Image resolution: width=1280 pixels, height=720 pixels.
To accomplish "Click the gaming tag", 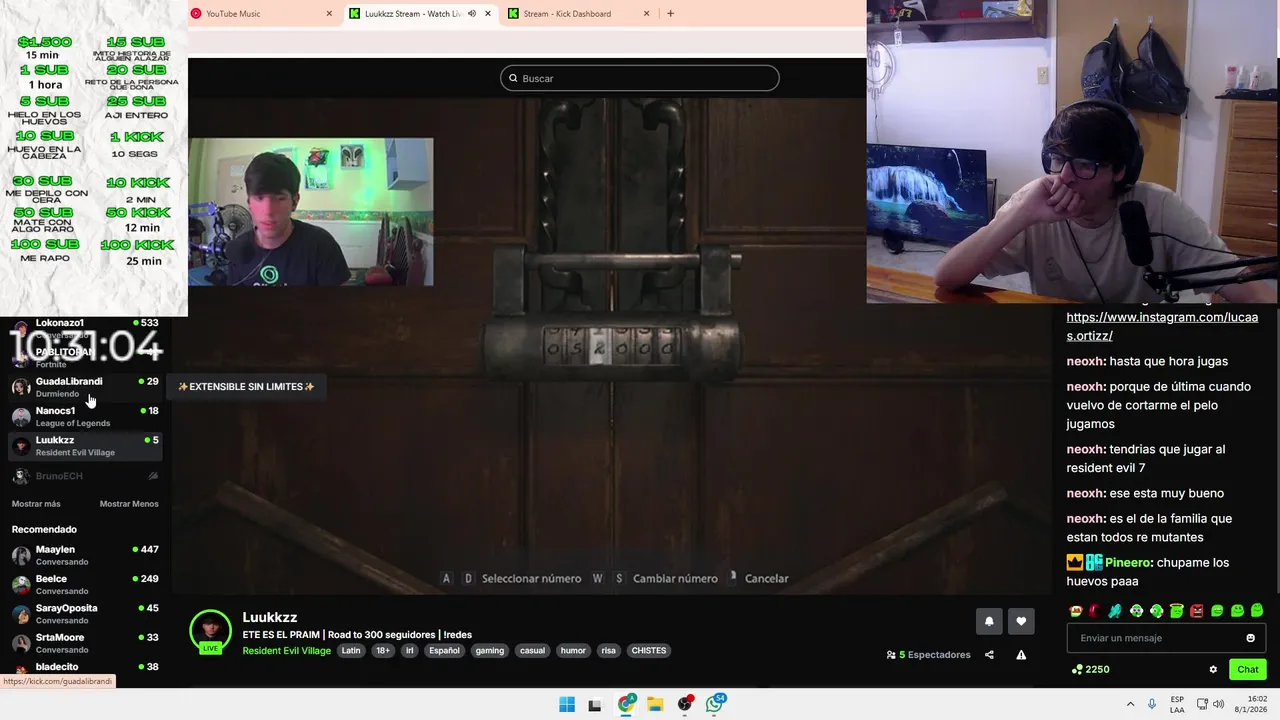I will (490, 651).
